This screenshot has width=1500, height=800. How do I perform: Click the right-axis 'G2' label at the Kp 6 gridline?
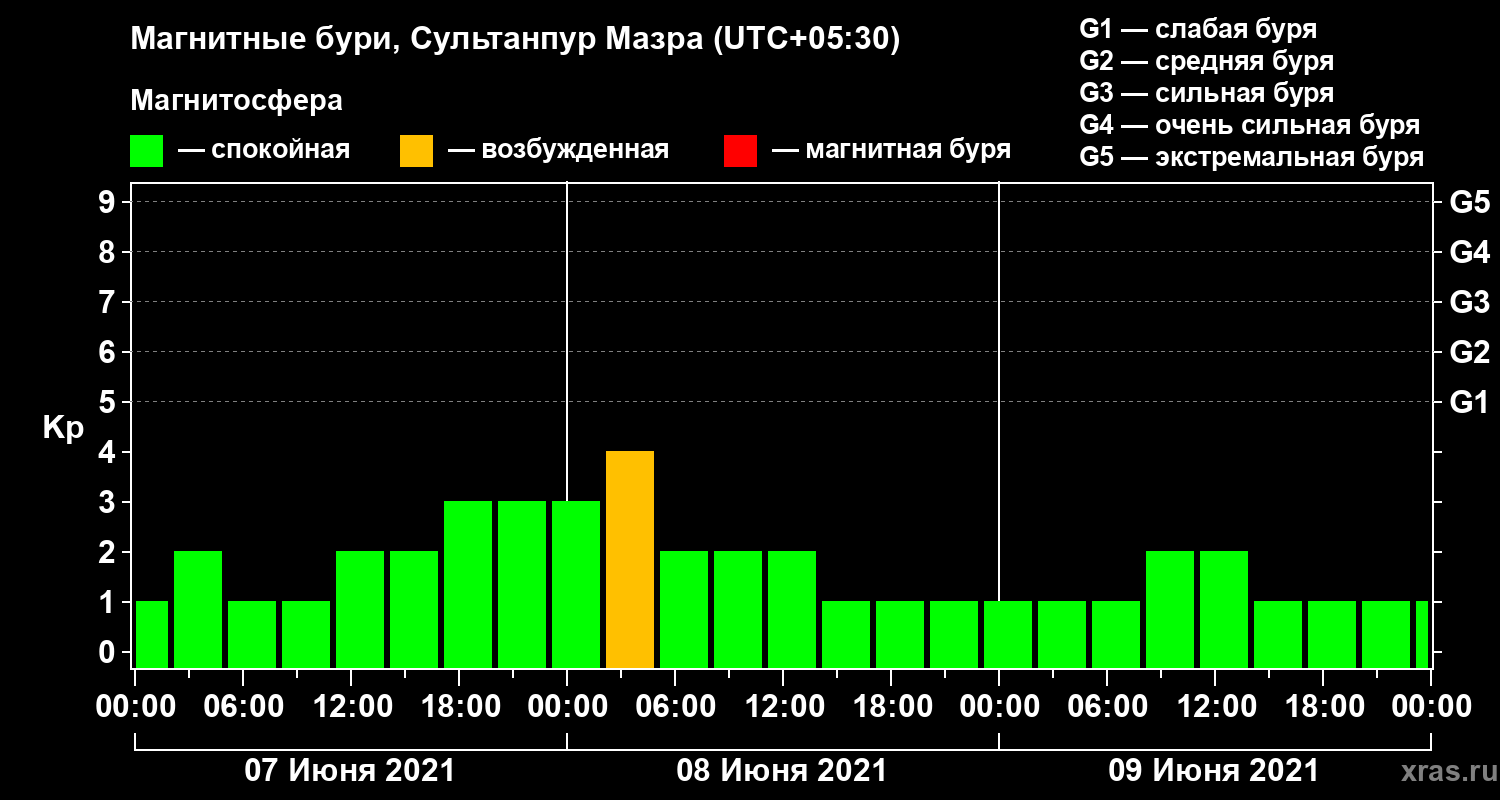(x=1469, y=352)
